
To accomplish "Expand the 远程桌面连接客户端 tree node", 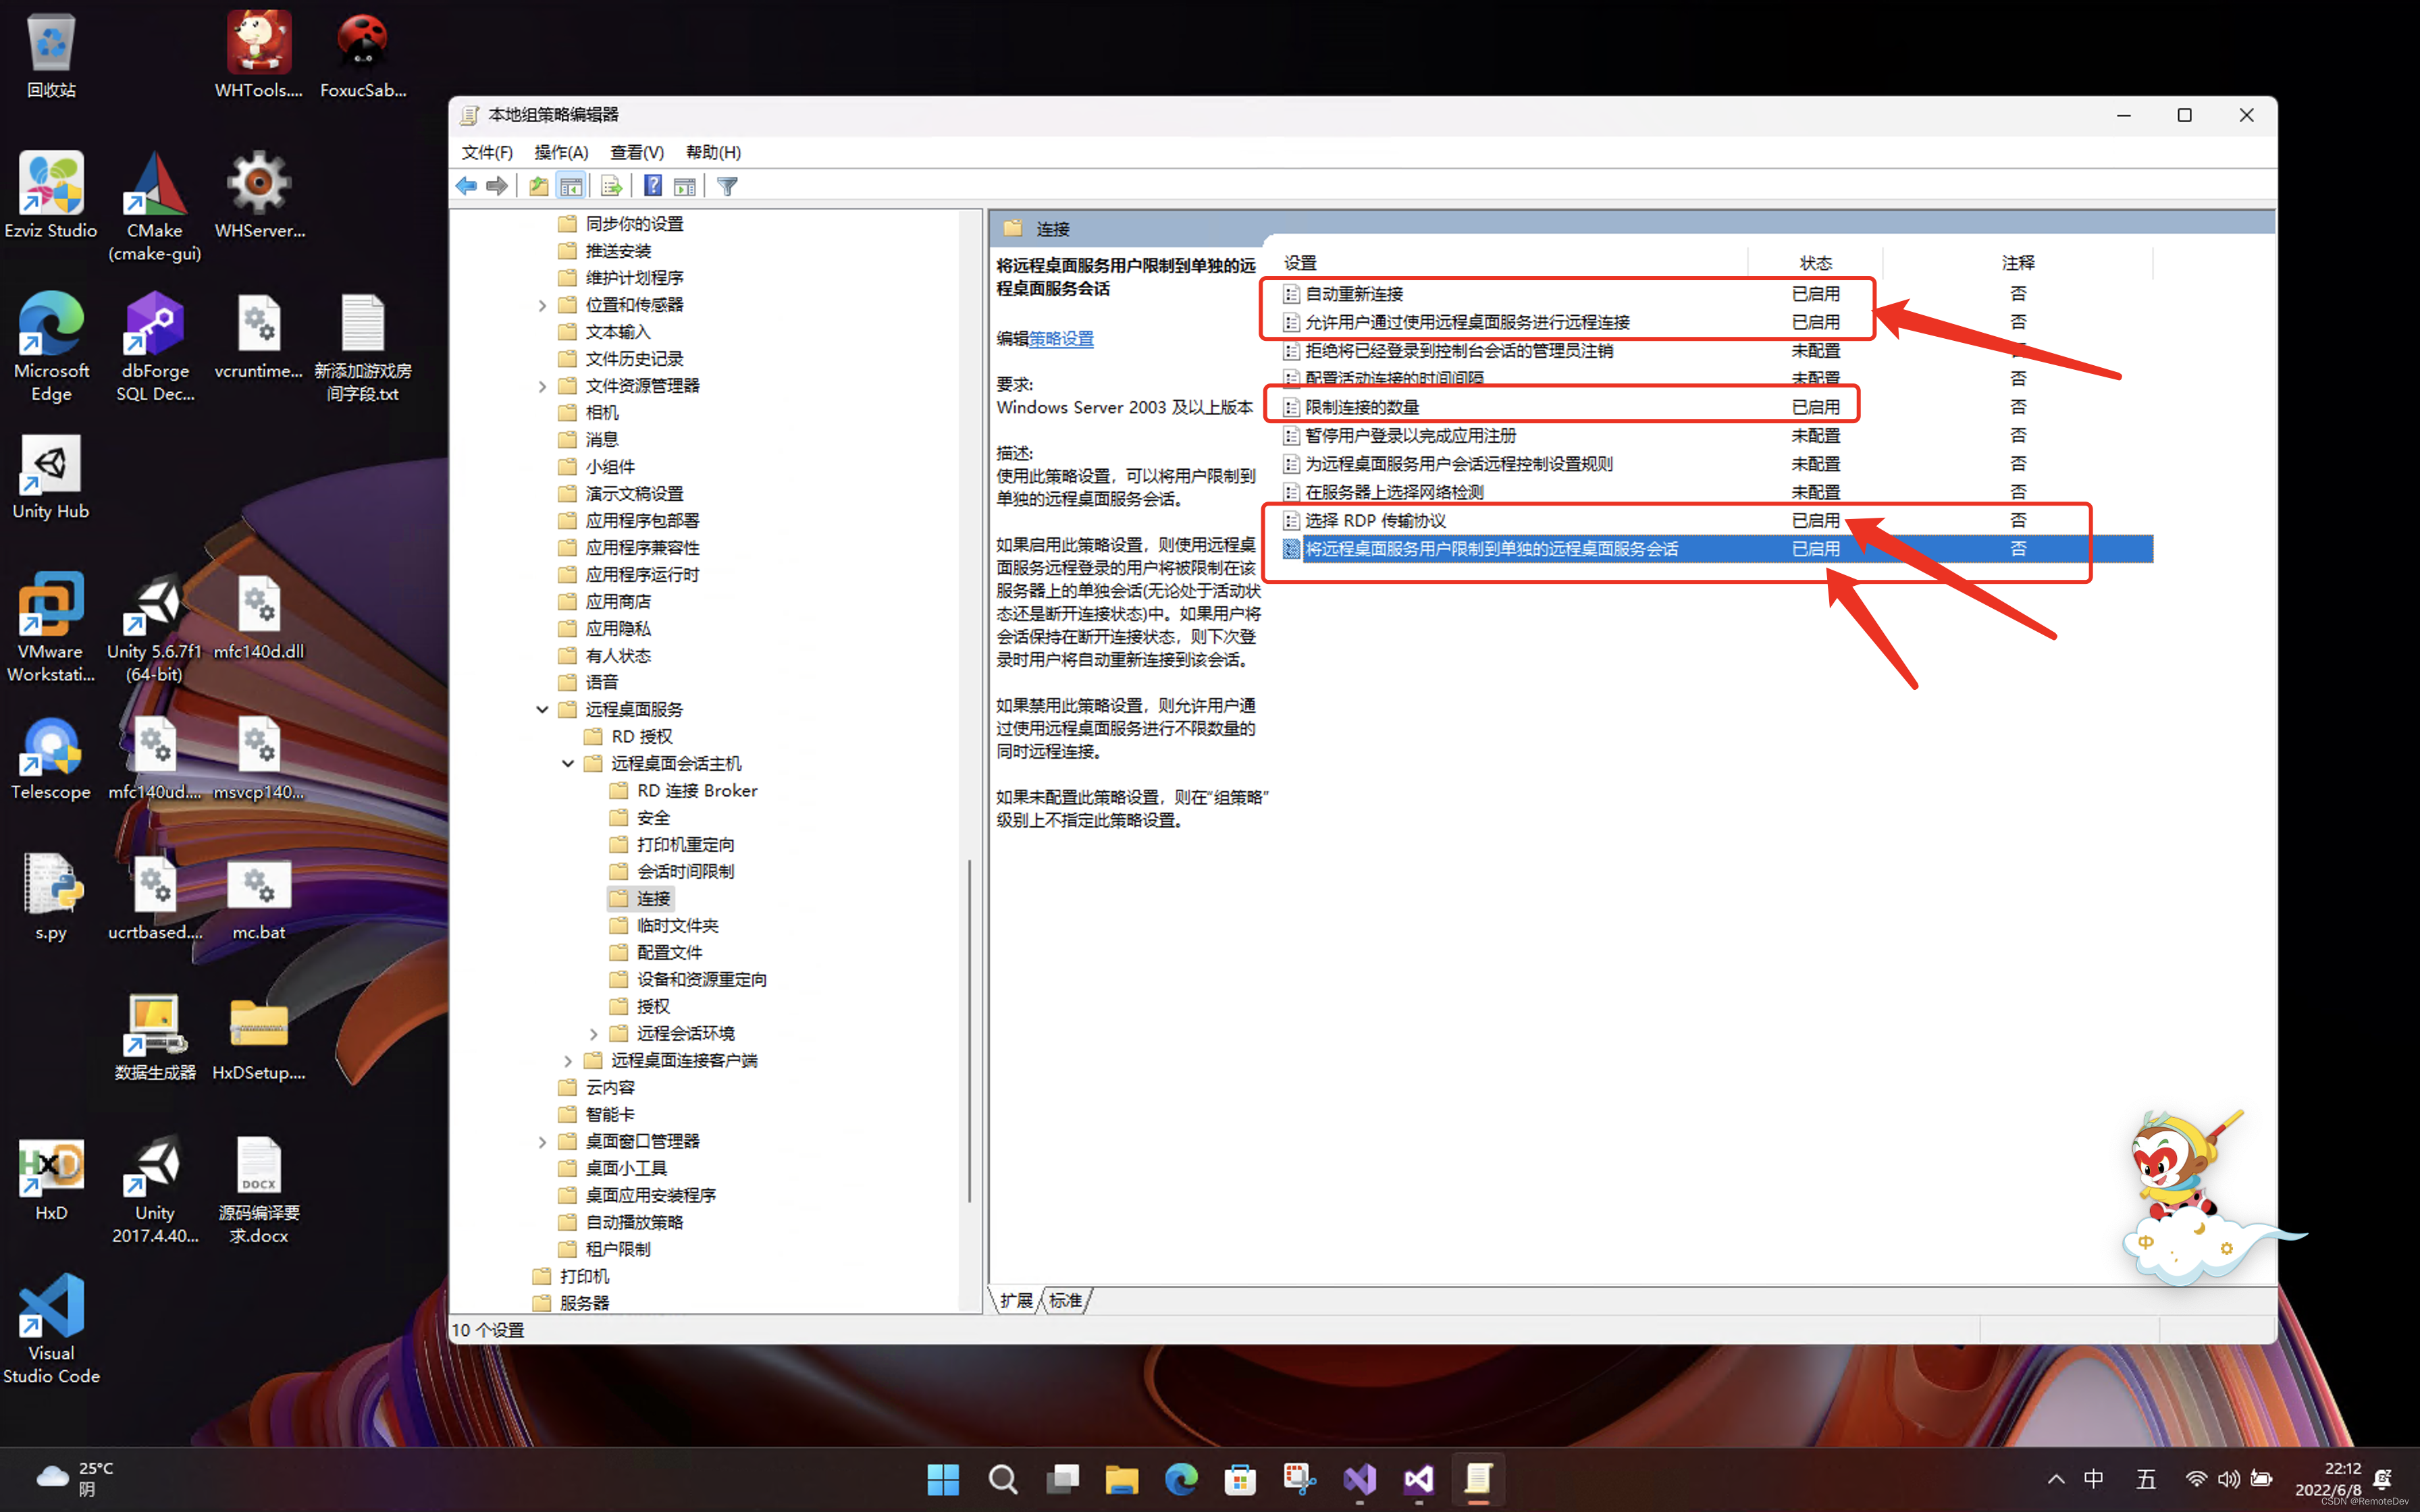I will (x=568, y=1061).
